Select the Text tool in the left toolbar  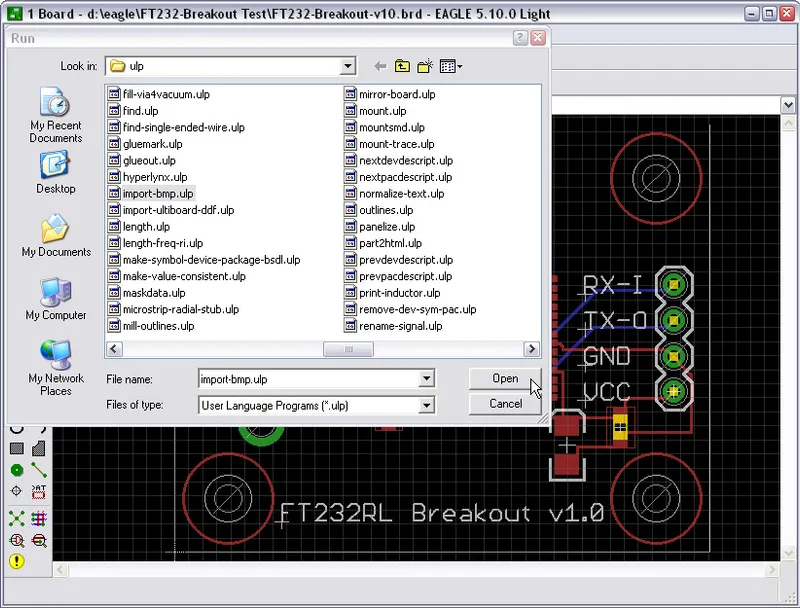click(x=37, y=488)
